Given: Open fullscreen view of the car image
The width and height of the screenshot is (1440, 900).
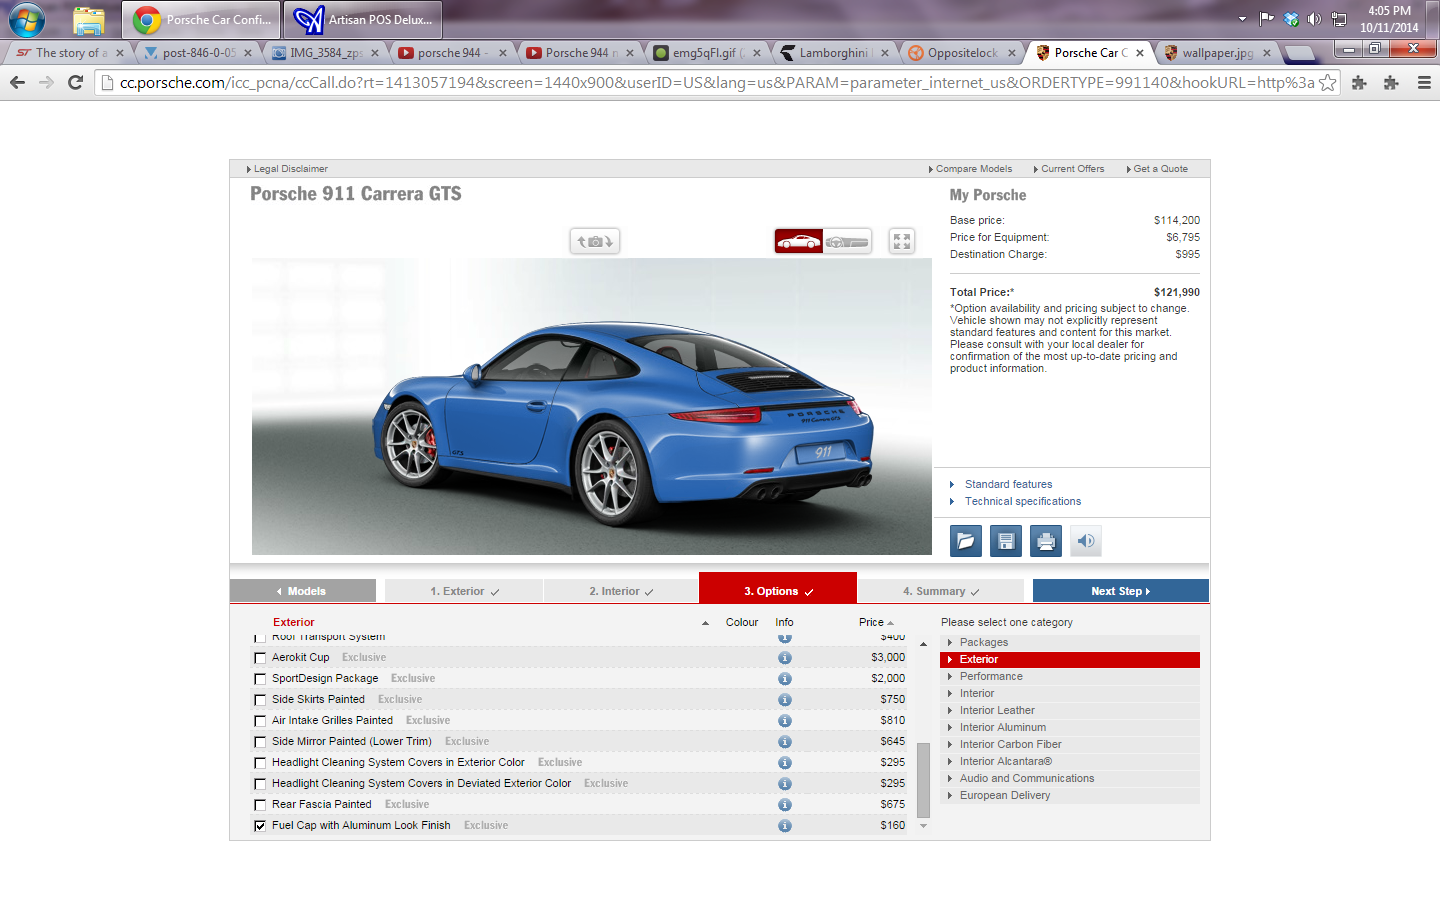Looking at the screenshot, I should [x=902, y=241].
